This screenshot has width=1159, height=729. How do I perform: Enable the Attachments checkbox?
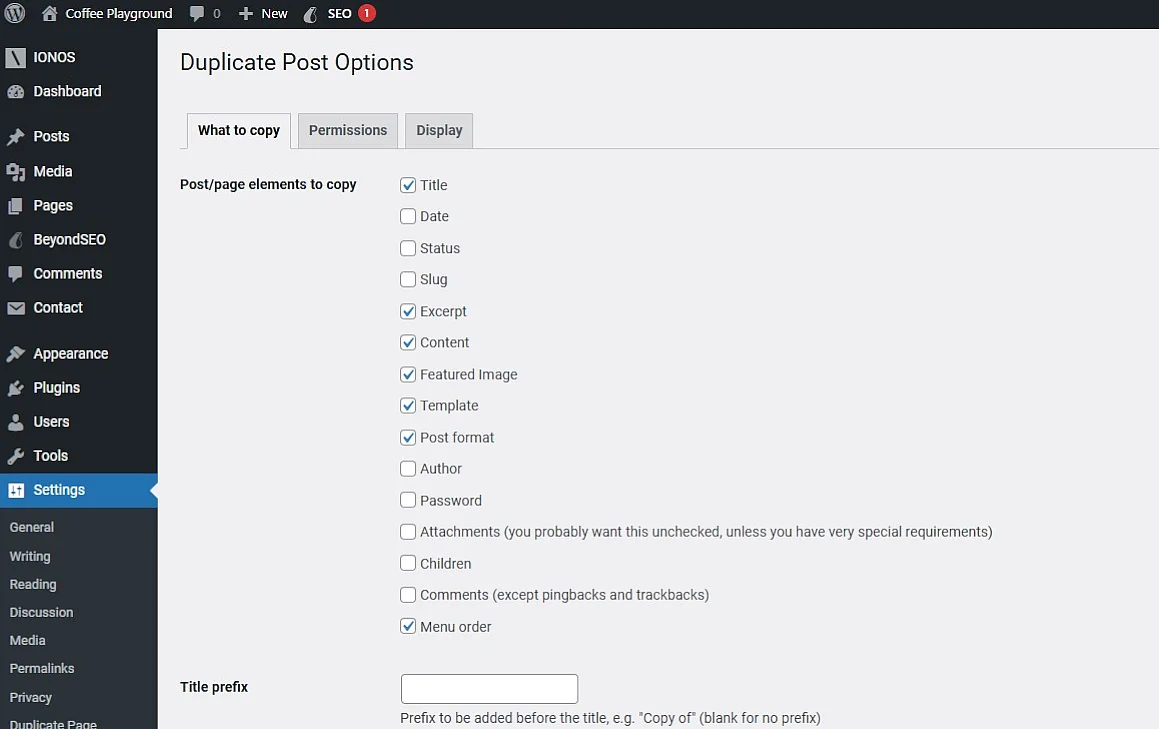point(408,531)
